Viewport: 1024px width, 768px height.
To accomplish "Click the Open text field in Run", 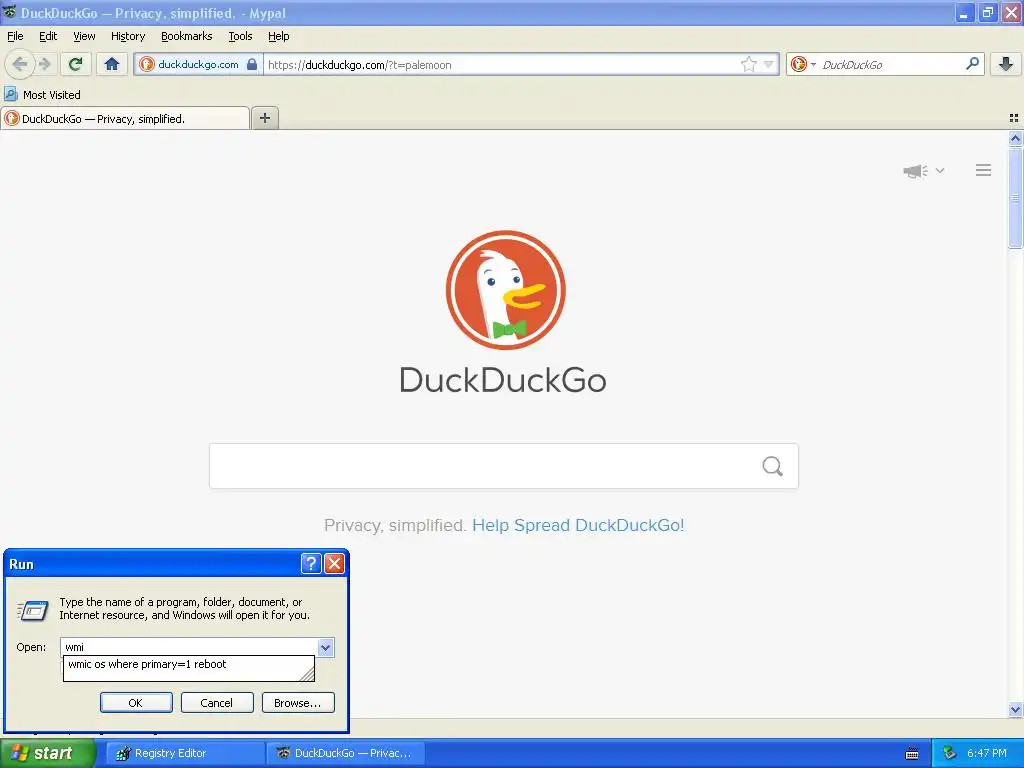I will (x=189, y=647).
